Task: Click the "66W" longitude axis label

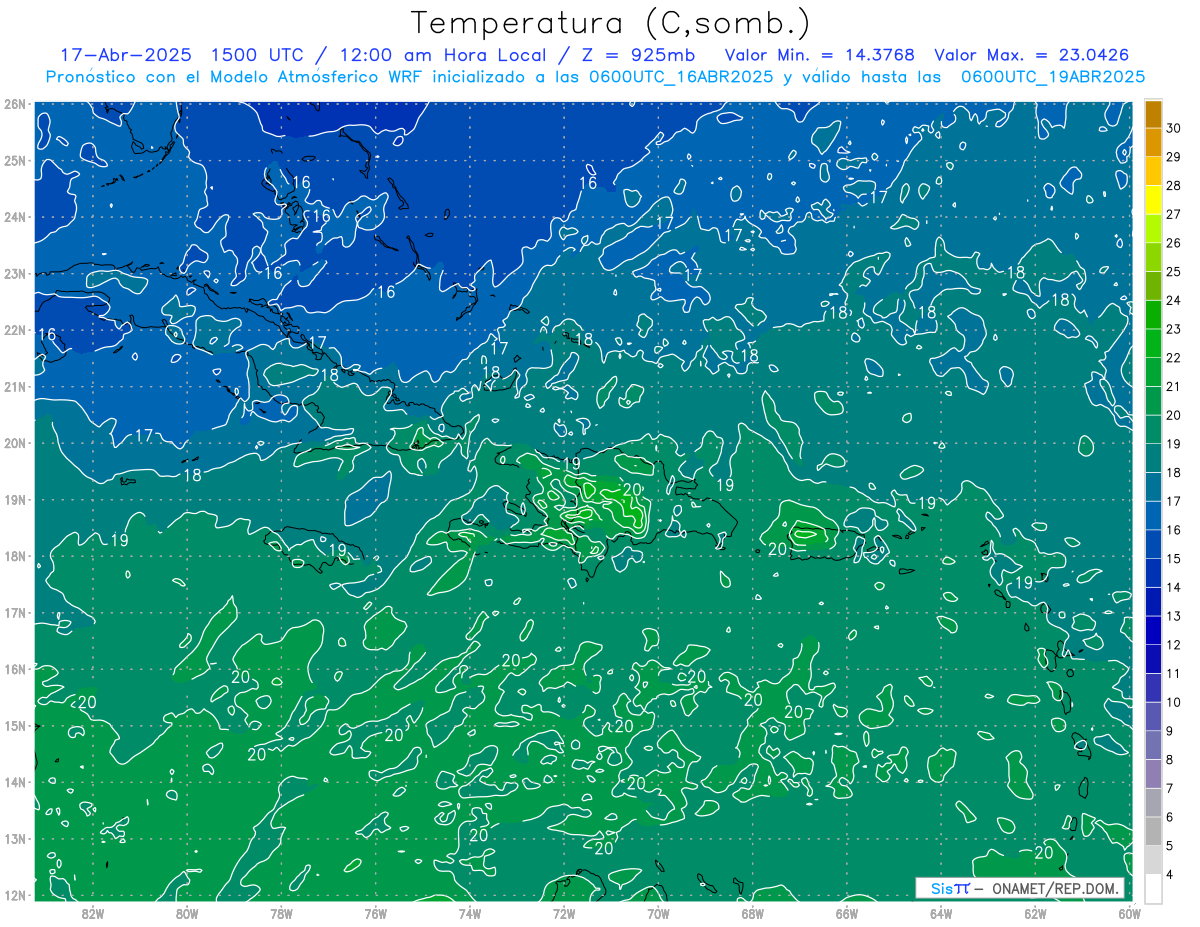Action: (846, 913)
